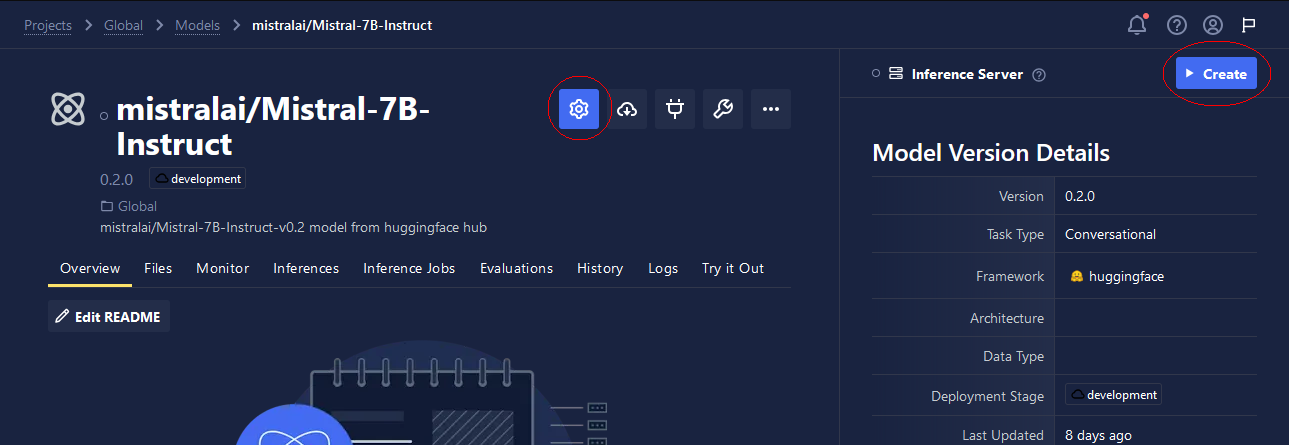Click development tag in Deployment Stage row

(1113, 395)
